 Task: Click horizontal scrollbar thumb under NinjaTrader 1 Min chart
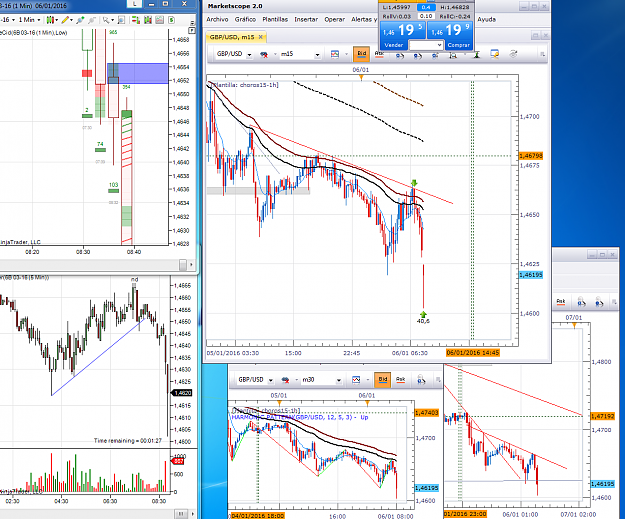(183, 265)
